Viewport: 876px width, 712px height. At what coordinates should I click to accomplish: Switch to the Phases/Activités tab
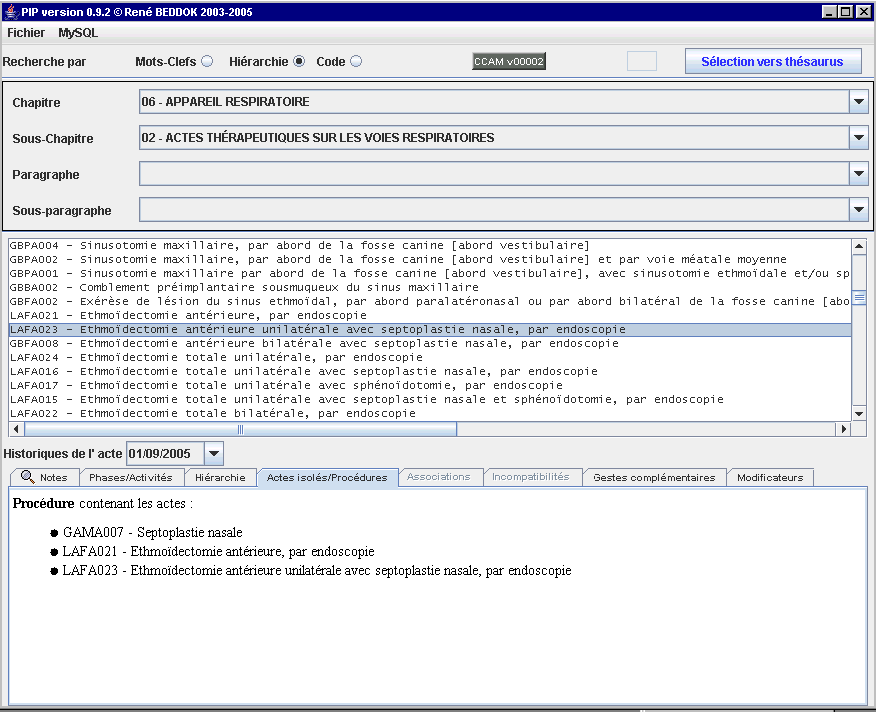pyautogui.click(x=131, y=477)
